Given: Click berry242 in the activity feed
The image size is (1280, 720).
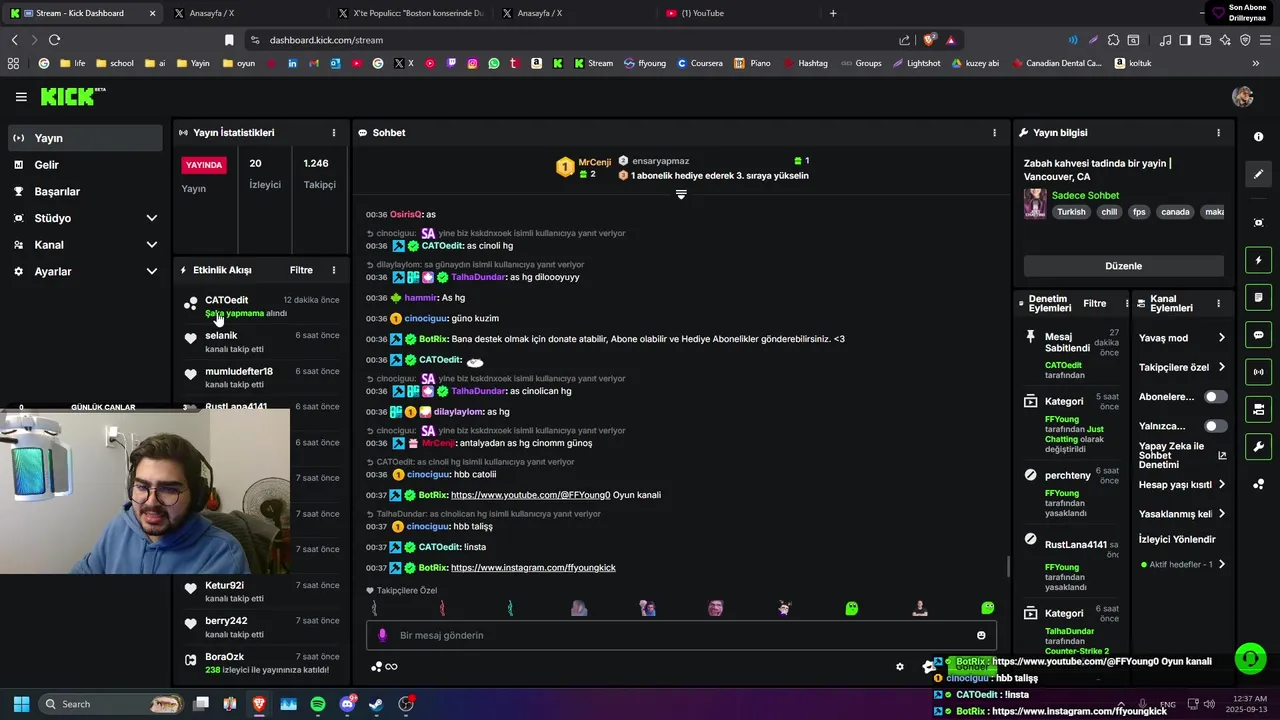Looking at the screenshot, I should point(226,621).
